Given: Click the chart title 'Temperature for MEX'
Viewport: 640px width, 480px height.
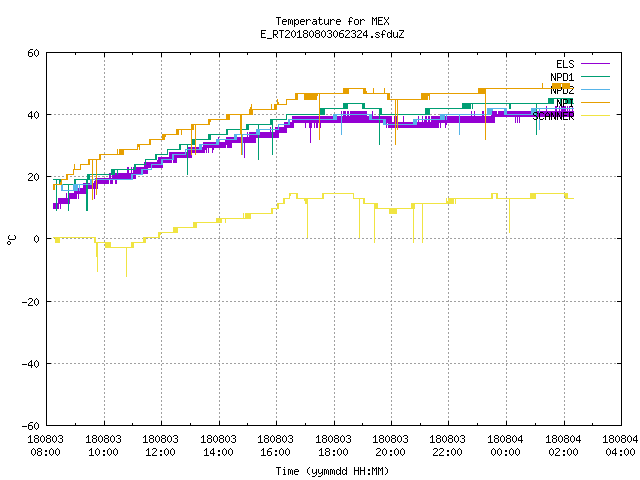Looking at the screenshot, I should [332, 21].
